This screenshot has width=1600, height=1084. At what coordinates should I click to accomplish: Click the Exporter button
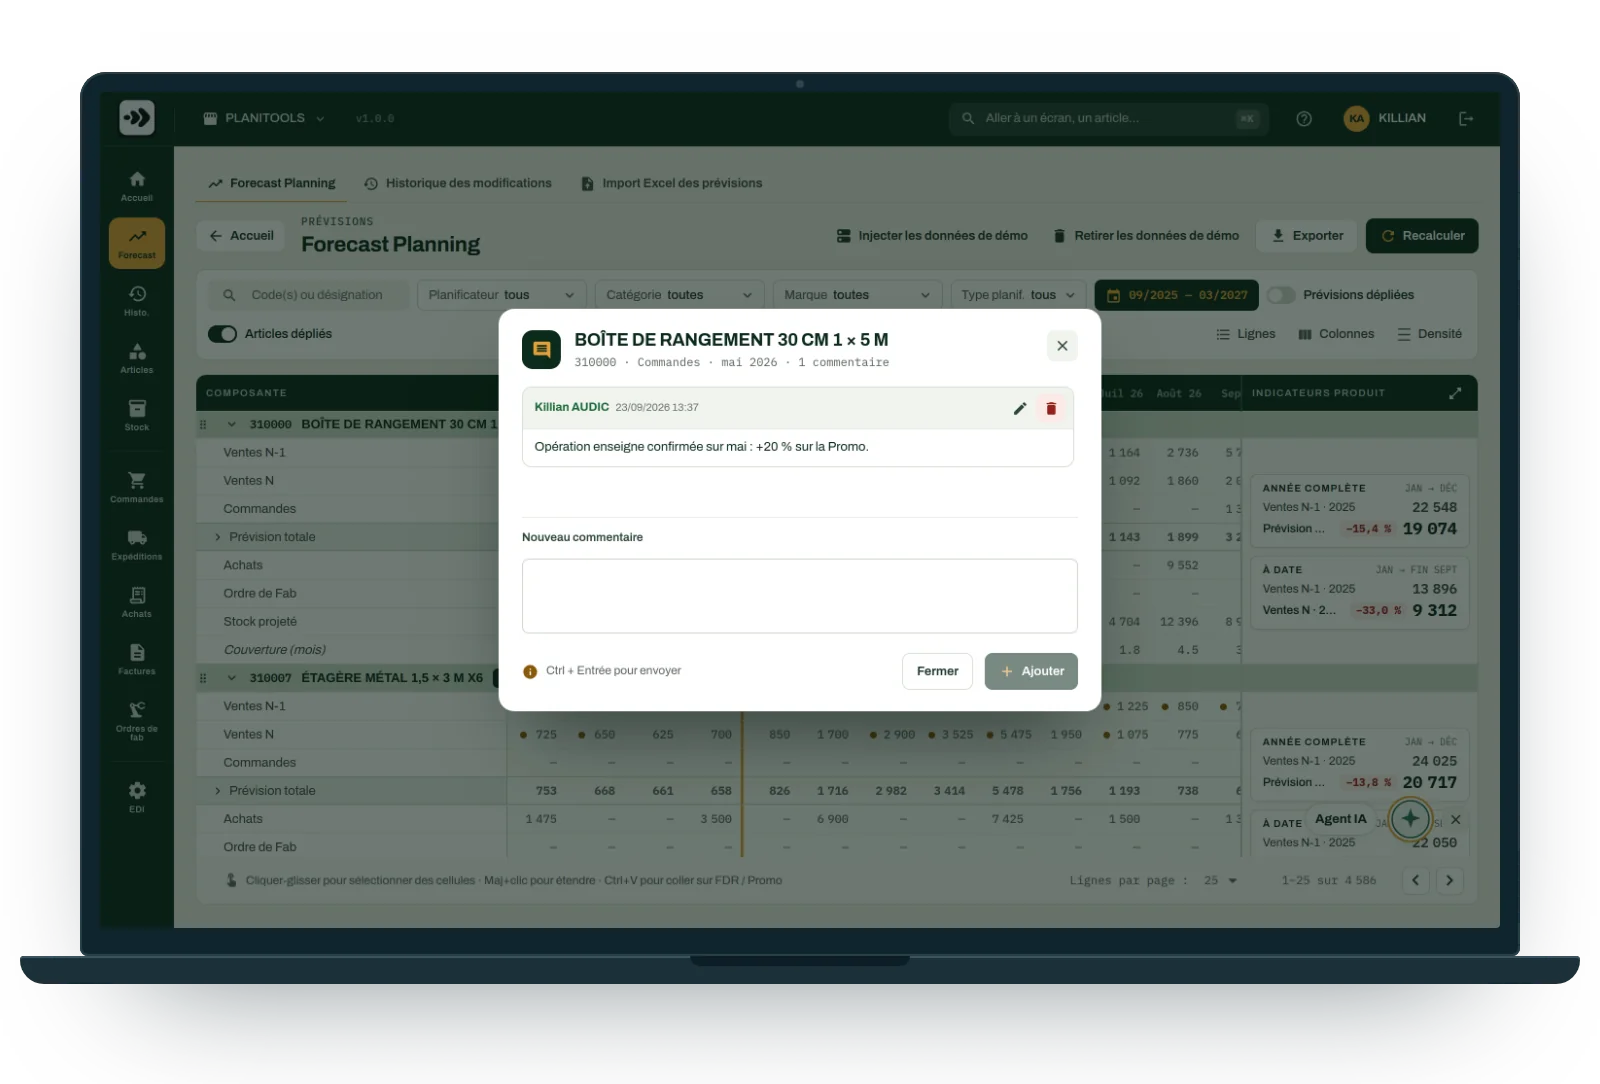(x=1307, y=236)
